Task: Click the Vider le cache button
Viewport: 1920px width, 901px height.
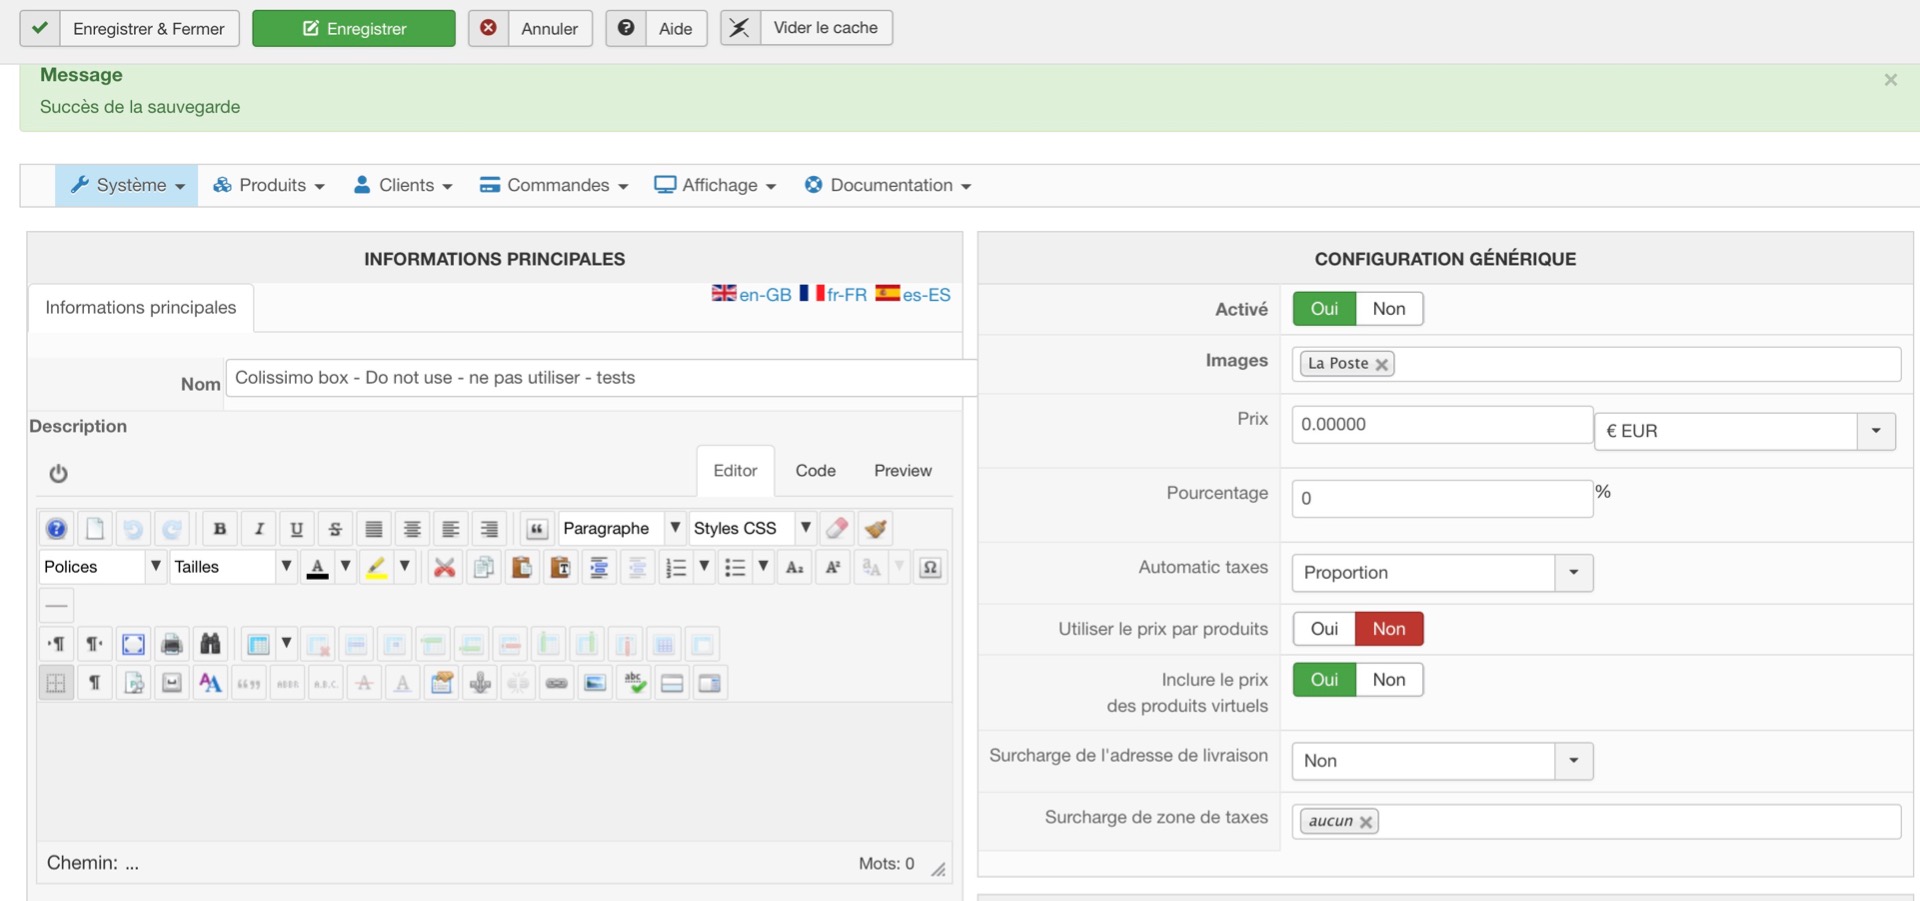Action: [806, 28]
